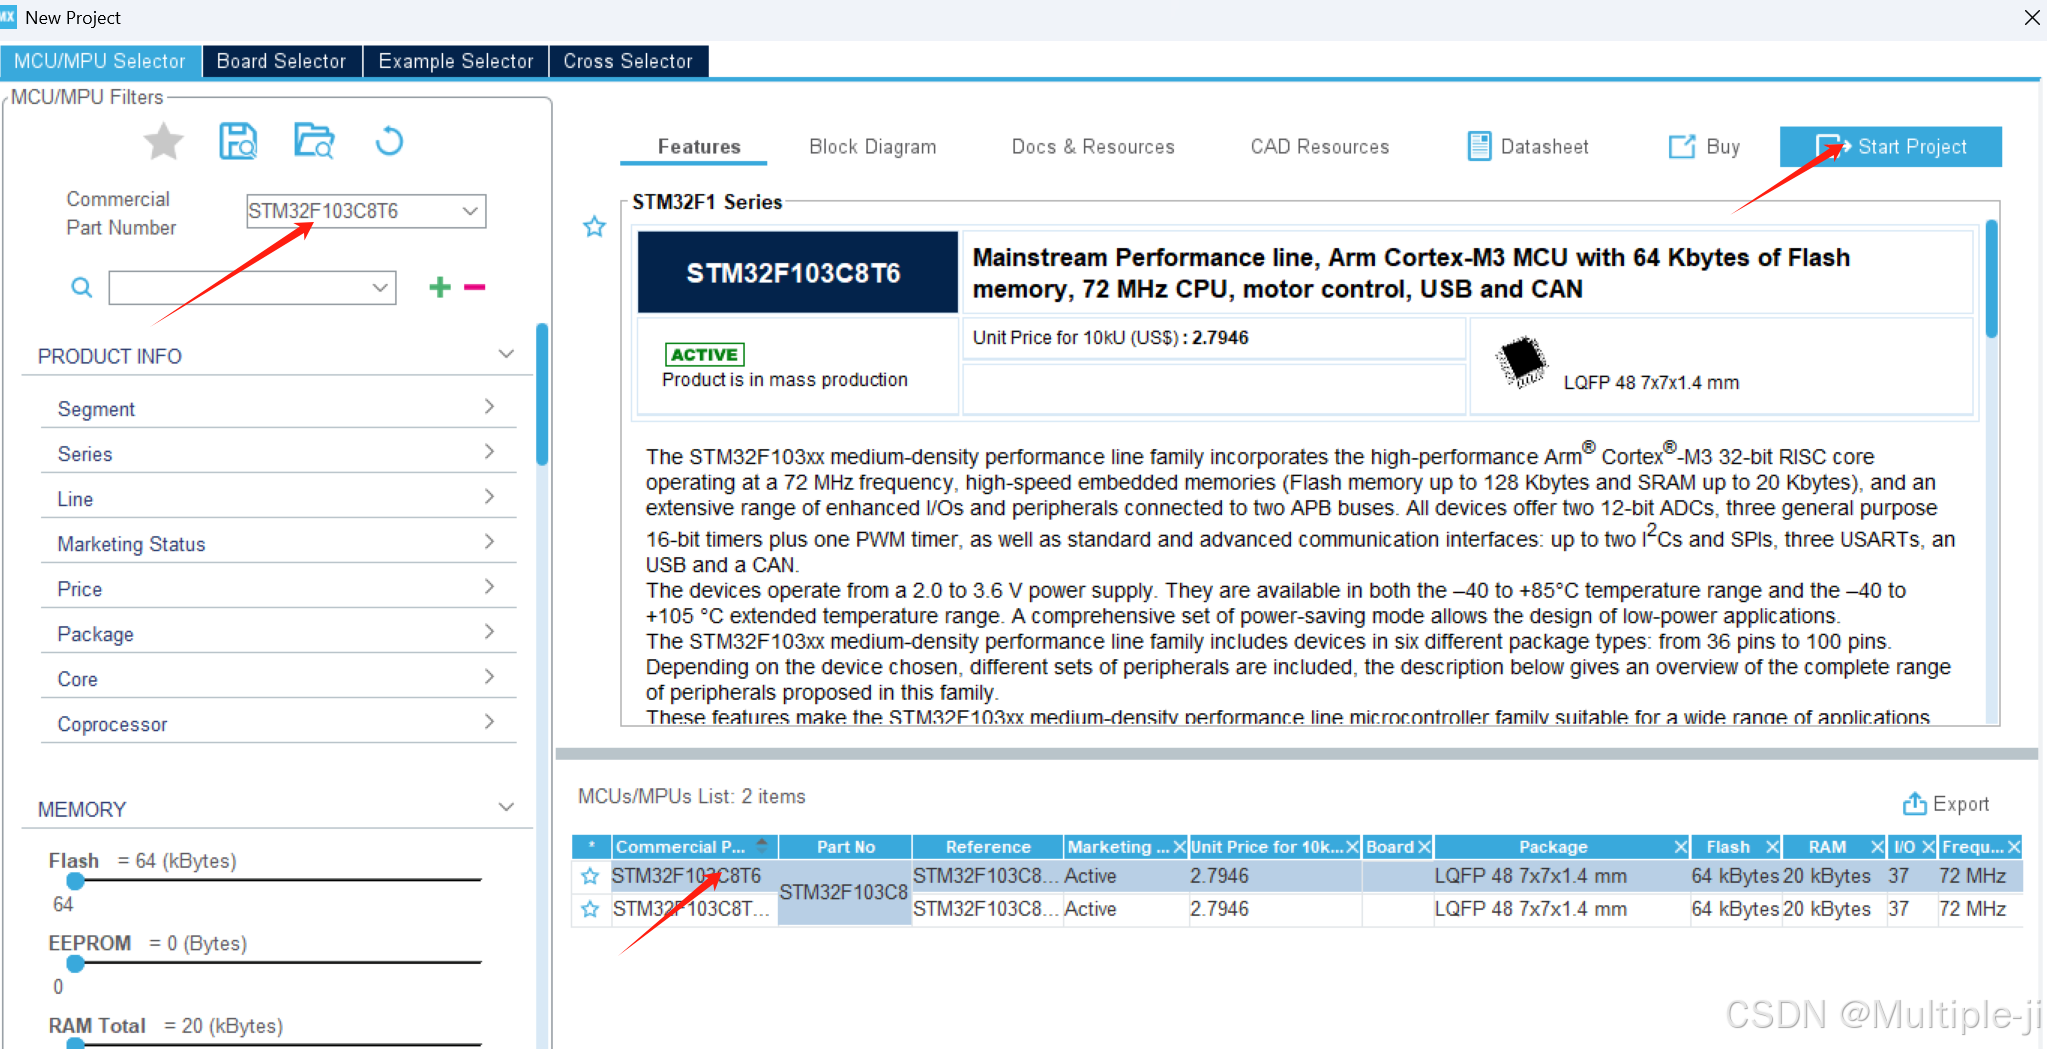
Task: Open the CAD Resources tab
Action: [x=1320, y=147]
